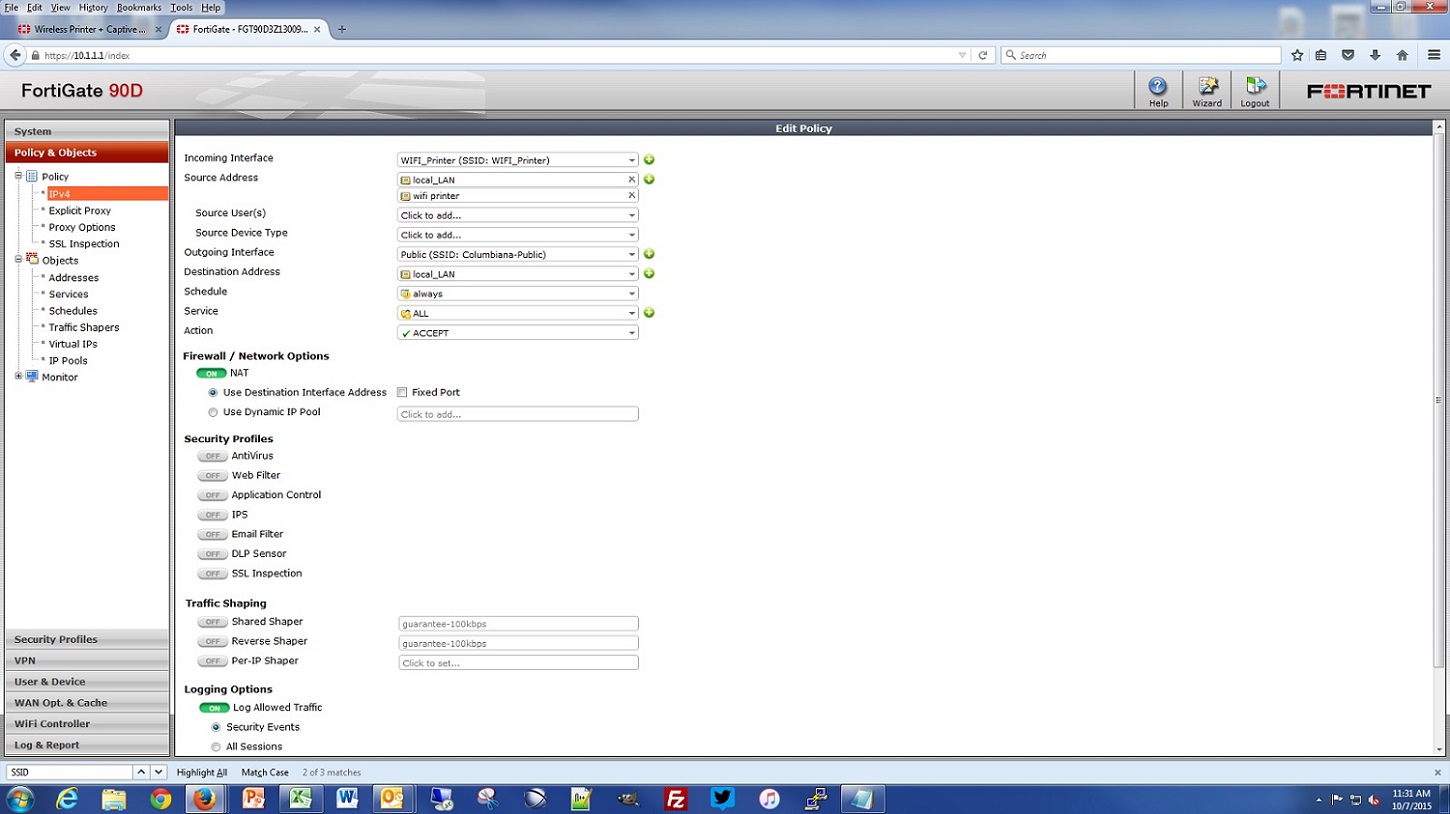Open the Virtual IPs page
The width and height of the screenshot is (1450, 814).
coord(73,344)
